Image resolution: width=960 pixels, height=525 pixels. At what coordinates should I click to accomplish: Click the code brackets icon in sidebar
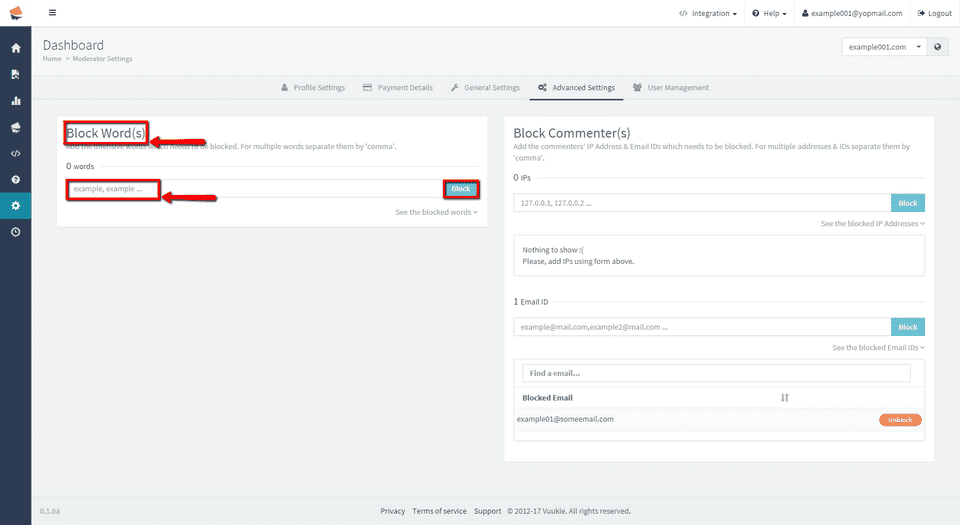[x=15, y=153]
